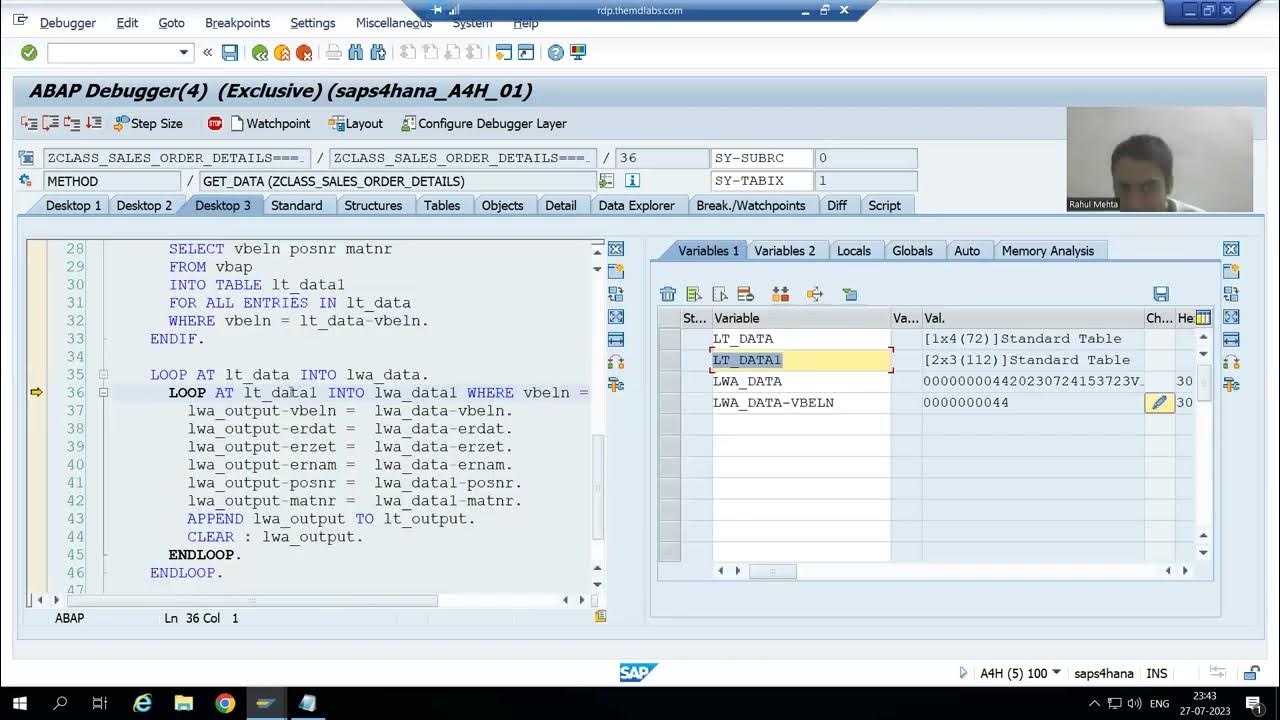
Task: Click the Save diskette icon in top toolbar
Action: (x=230, y=52)
